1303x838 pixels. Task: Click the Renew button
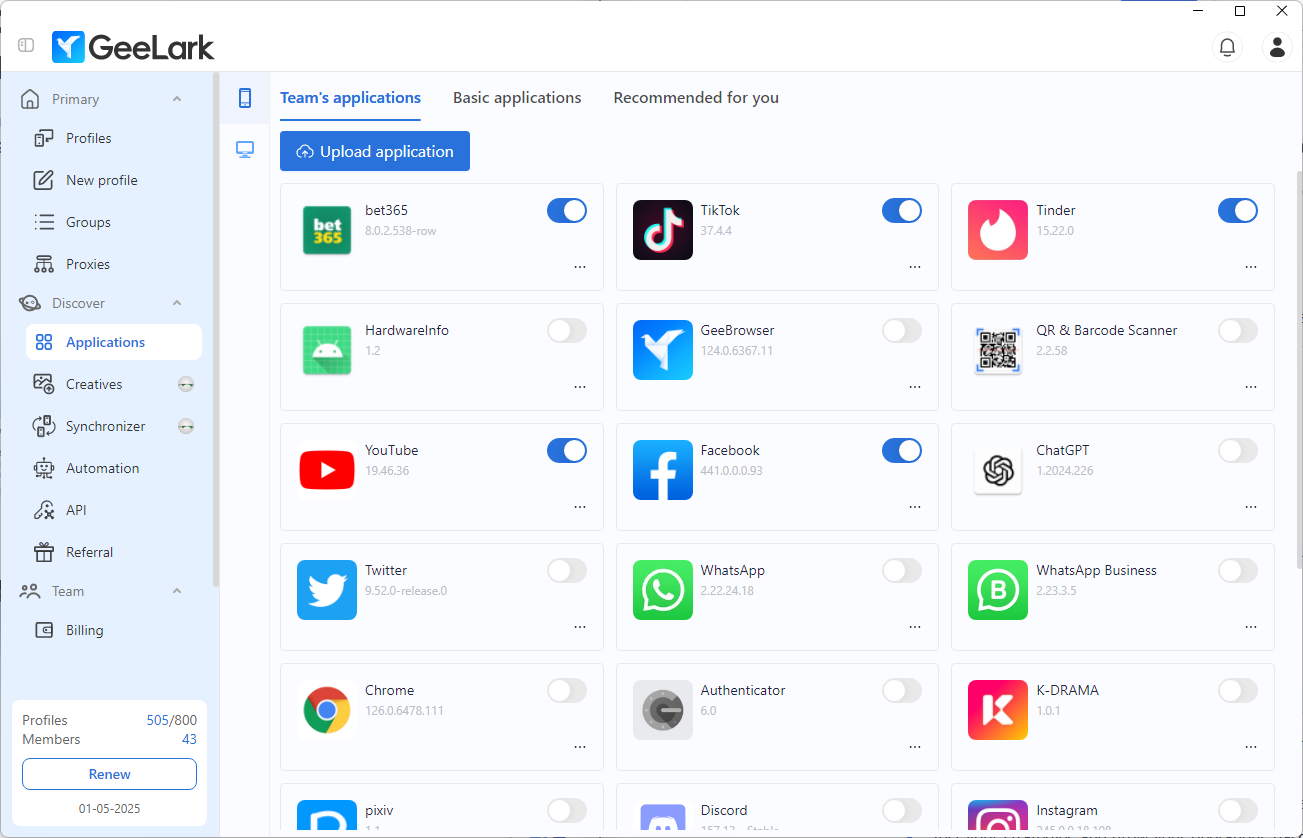point(109,774)
